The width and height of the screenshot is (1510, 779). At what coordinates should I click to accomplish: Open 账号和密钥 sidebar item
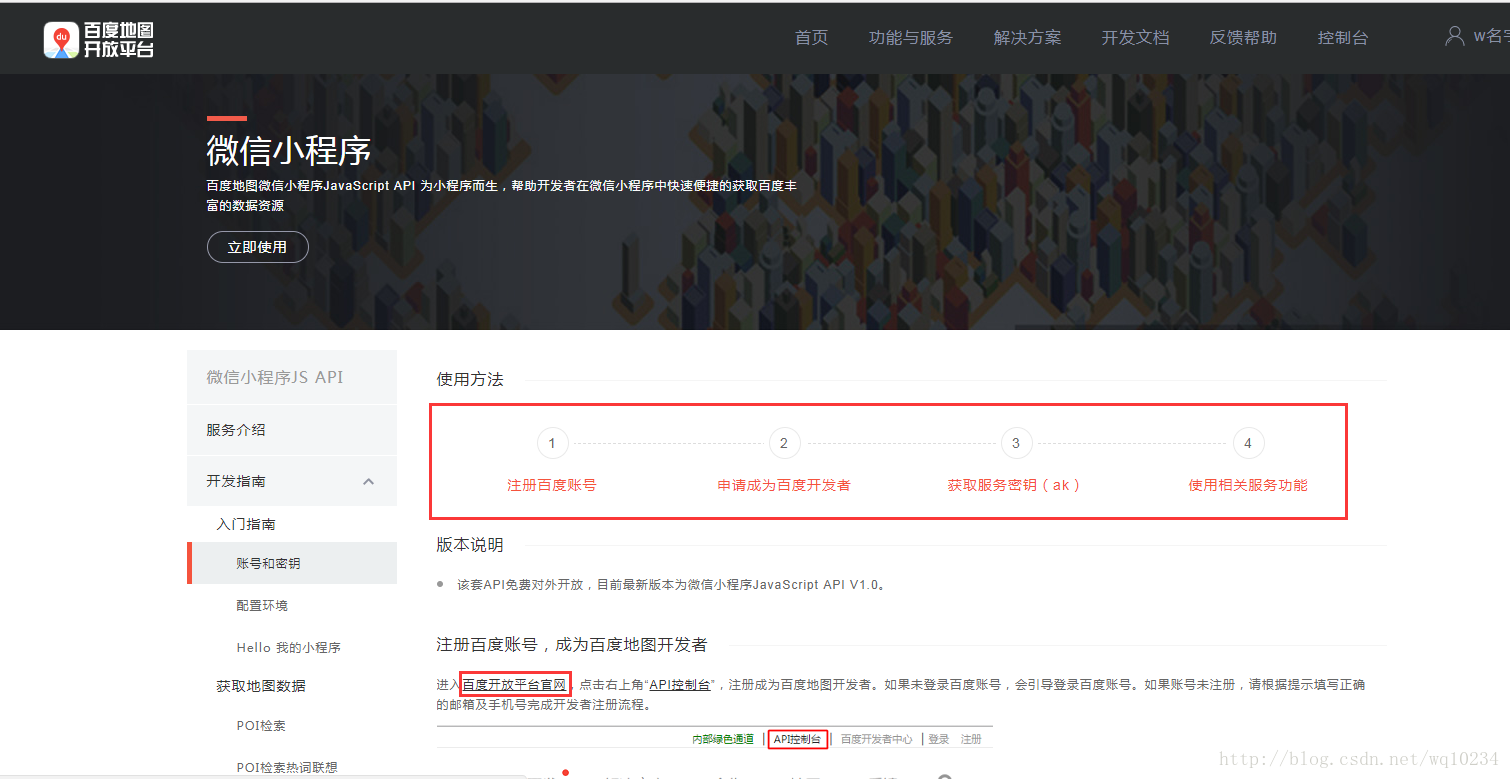[292, 563]
